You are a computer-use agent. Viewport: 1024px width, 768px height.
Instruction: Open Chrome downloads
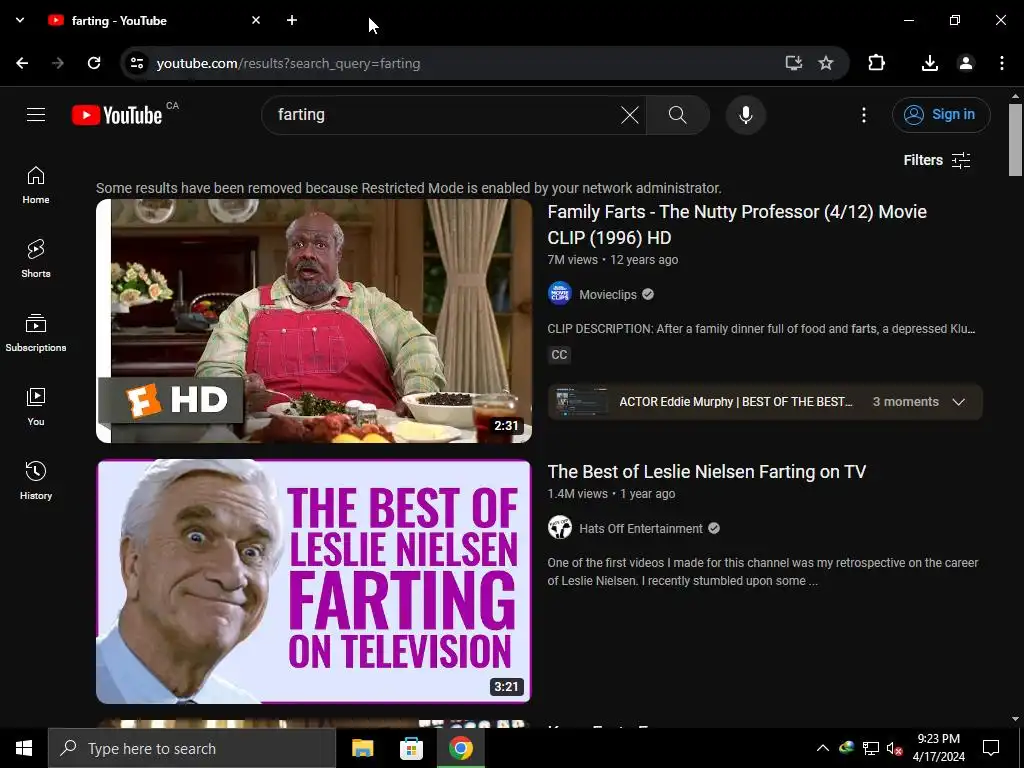pos(930,63)
